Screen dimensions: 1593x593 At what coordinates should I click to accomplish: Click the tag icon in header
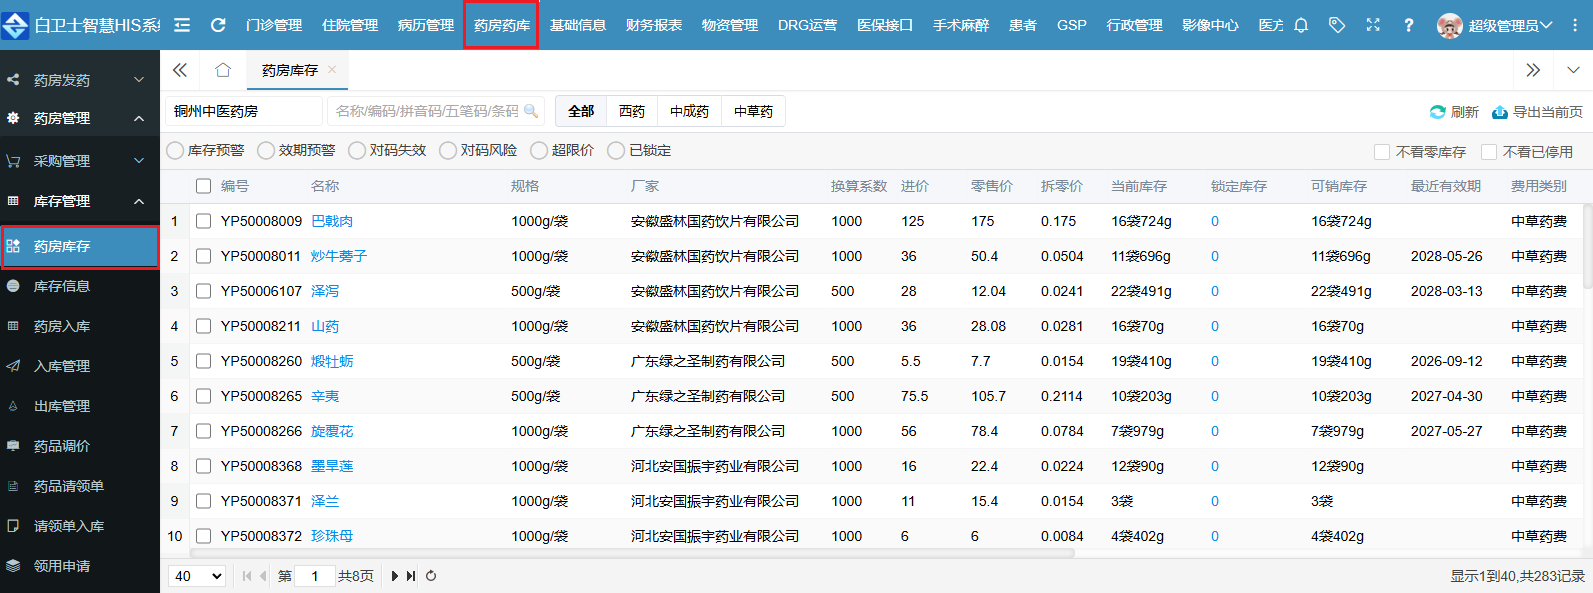point(1337,25)
